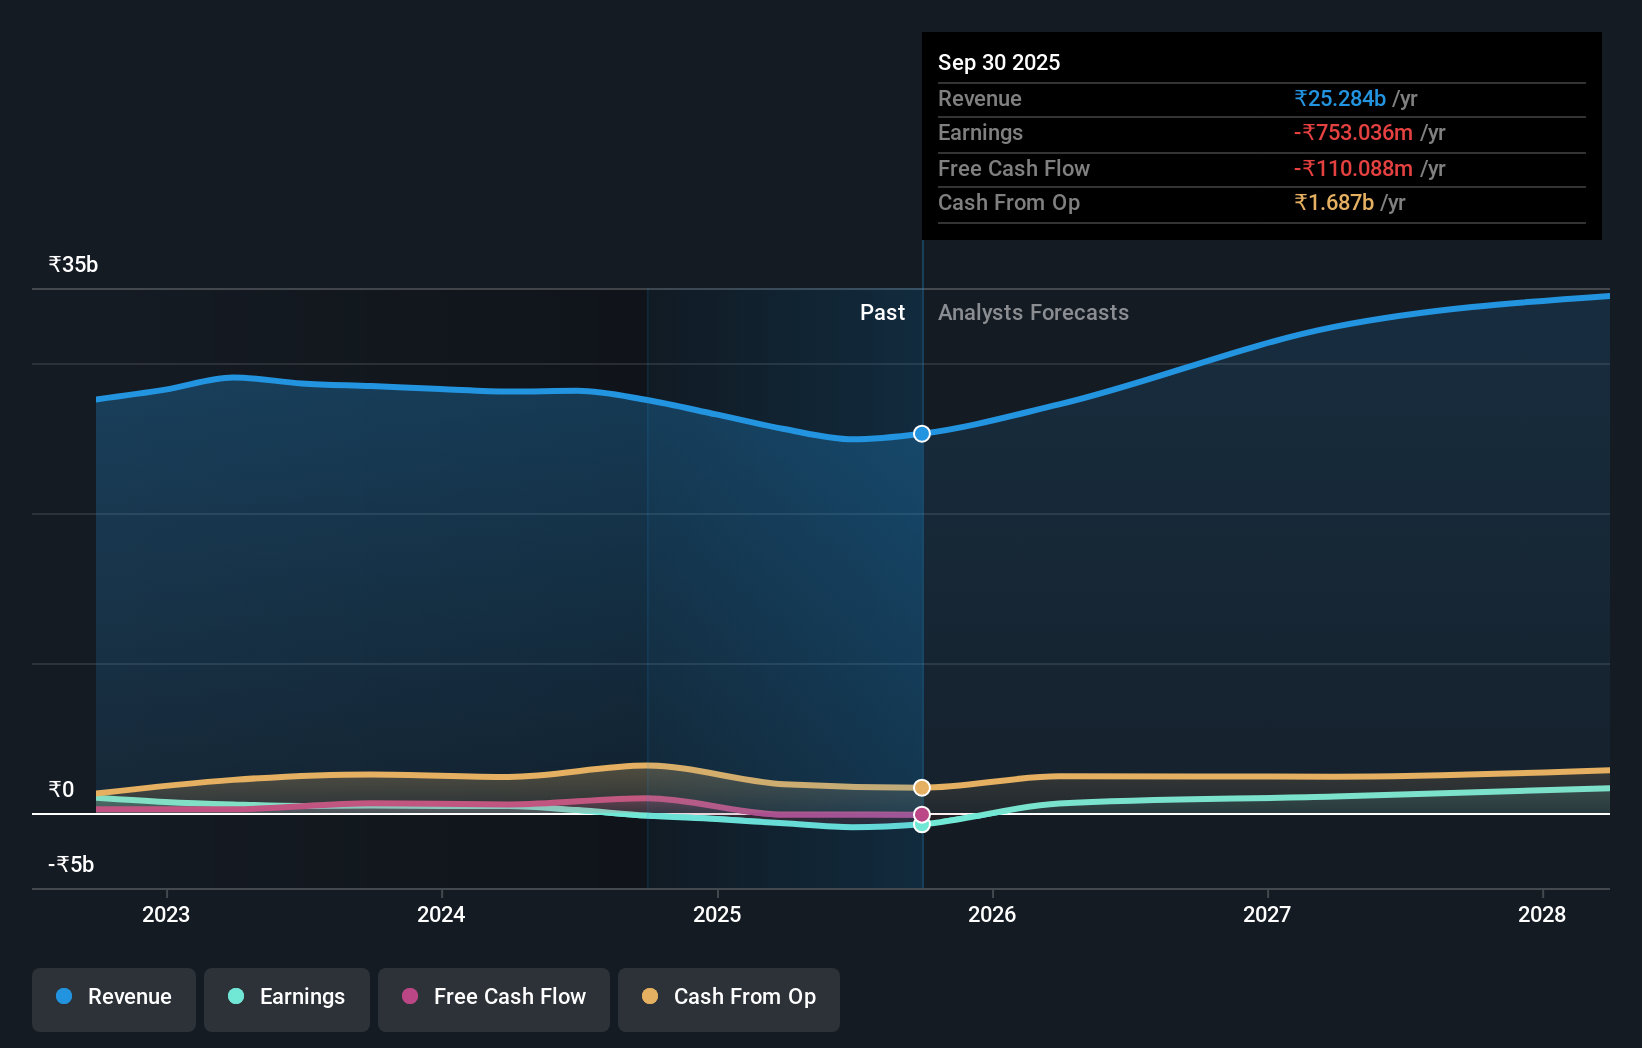The height and width of the screenshot is (1048, 1642).
Task: Hide the Earnings line using its legend entry
Action: 287,997
